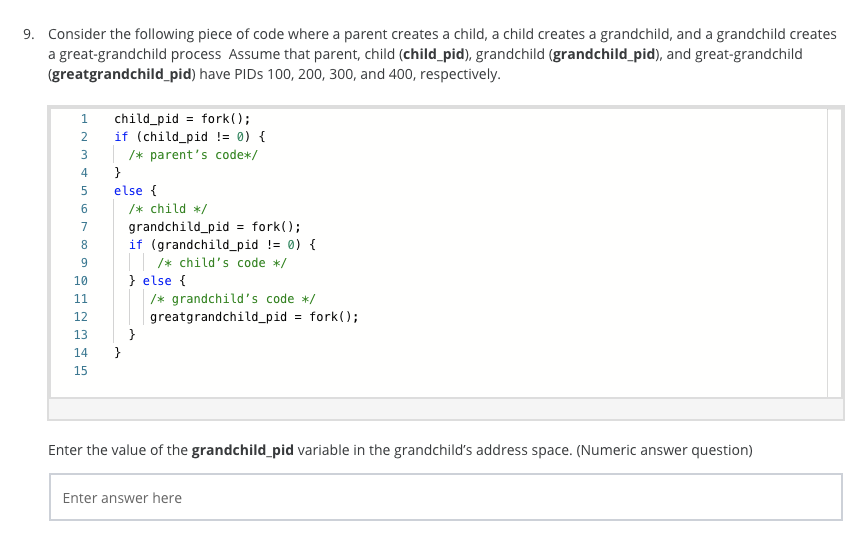Click line number 12 in the gutter
867x546 pixels.
pyautogui.click(x=82, y=317)
